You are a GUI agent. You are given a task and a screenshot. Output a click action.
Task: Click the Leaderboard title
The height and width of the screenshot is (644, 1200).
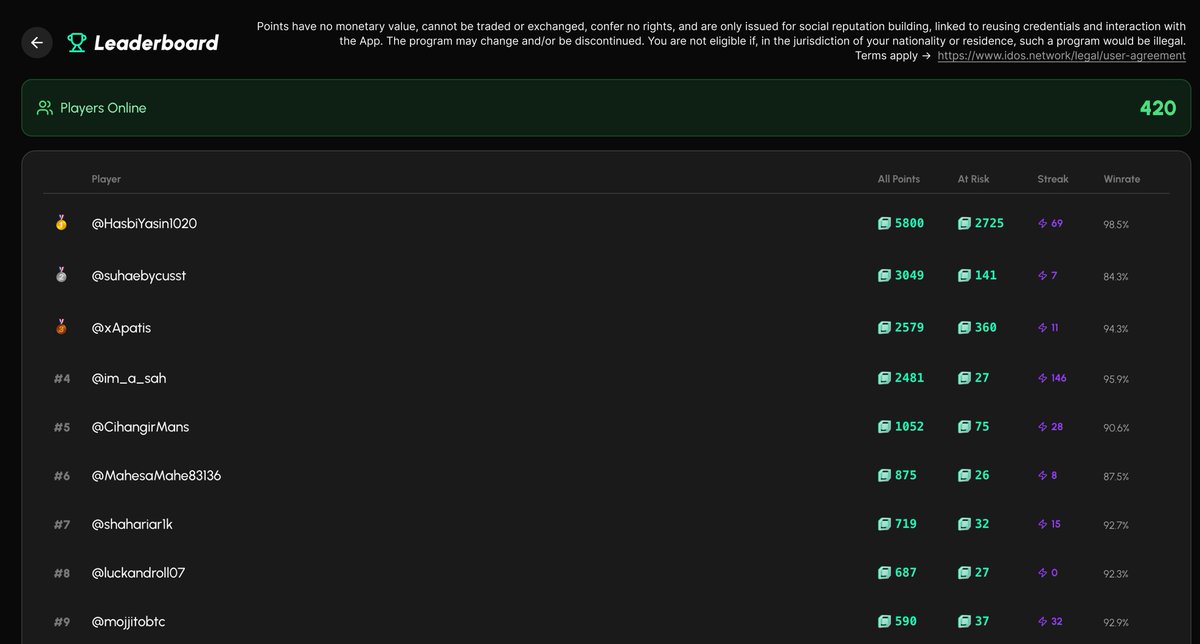[x=156, y=42]
